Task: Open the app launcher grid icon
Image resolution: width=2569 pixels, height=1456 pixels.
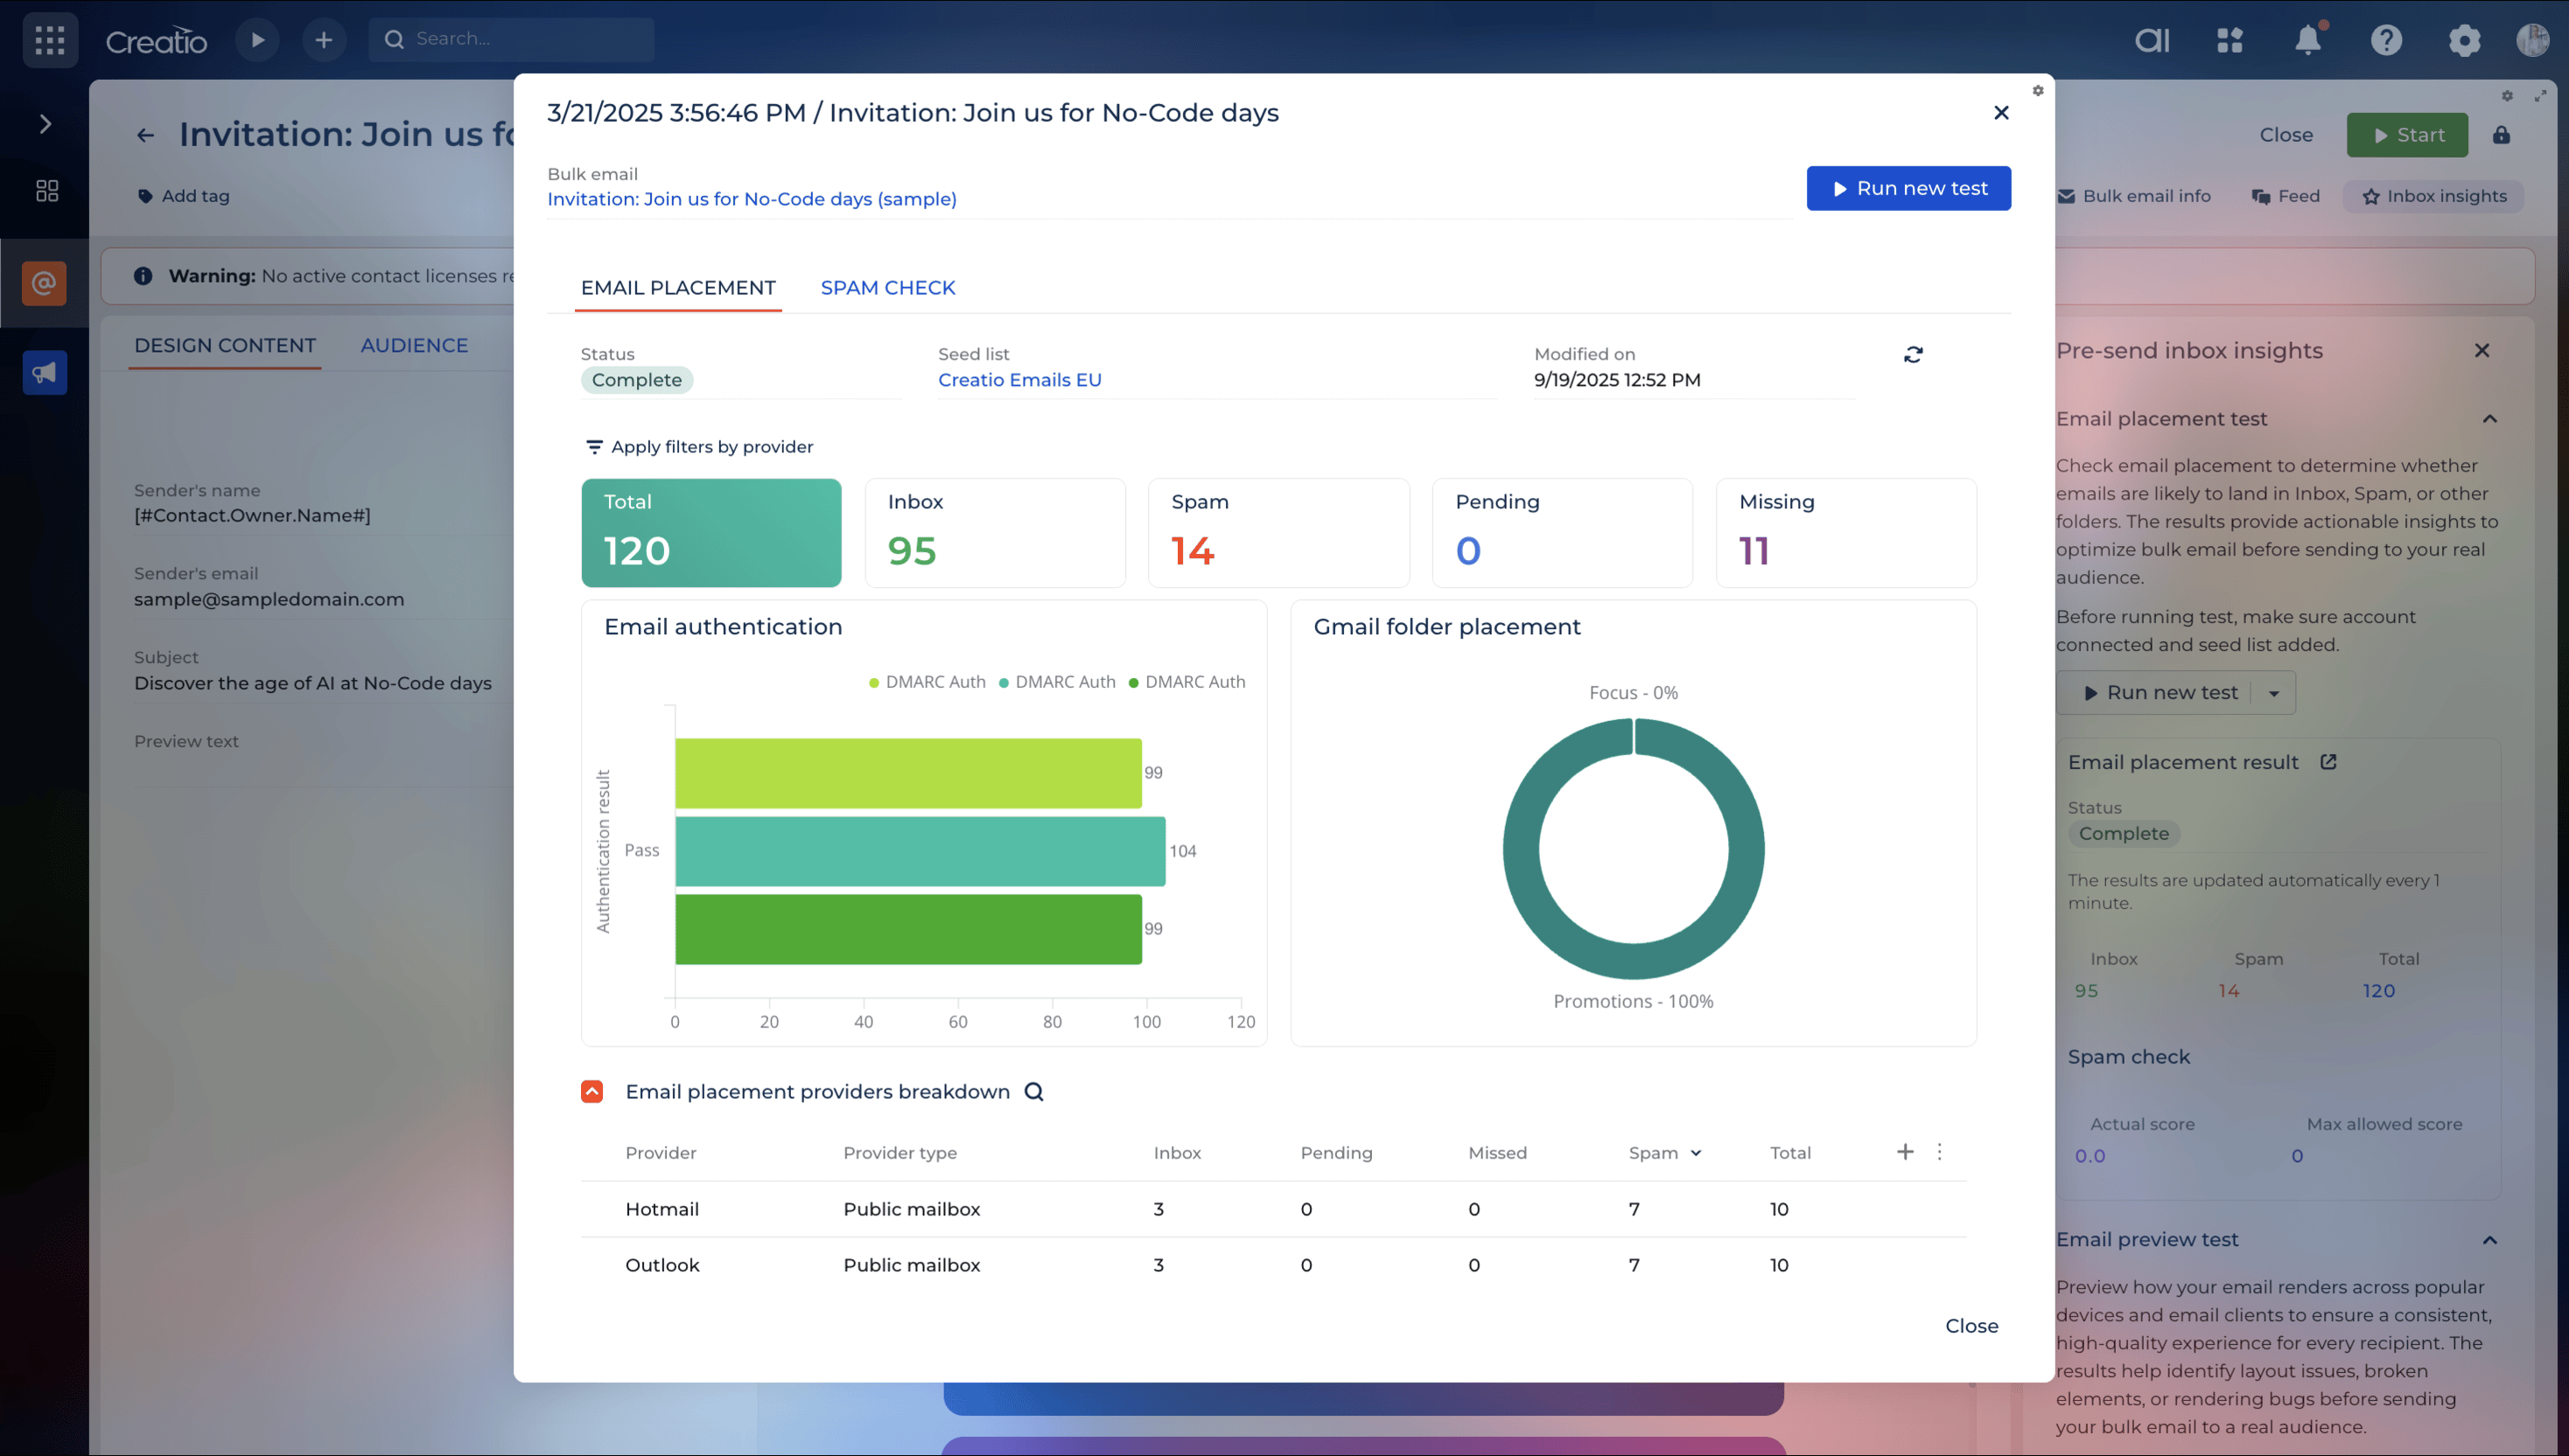Action: [x=50, y=40]
